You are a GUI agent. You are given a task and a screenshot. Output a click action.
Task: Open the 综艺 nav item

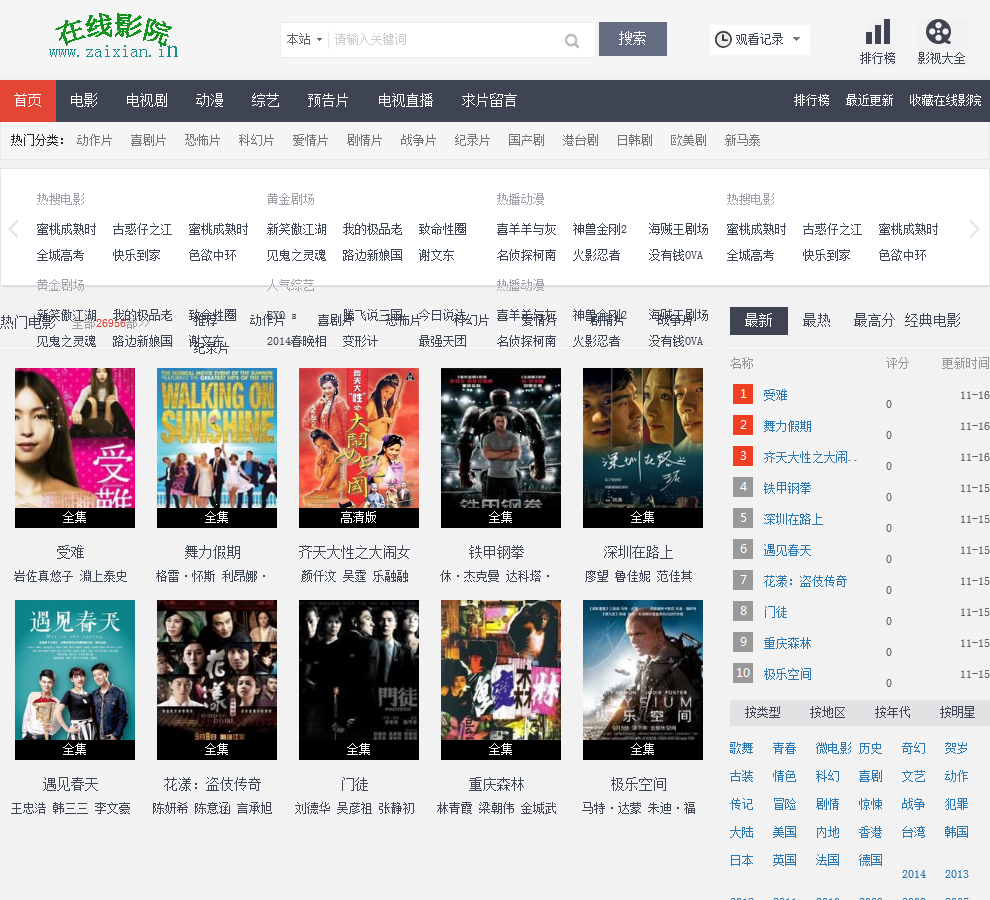[x=265, y=100]
